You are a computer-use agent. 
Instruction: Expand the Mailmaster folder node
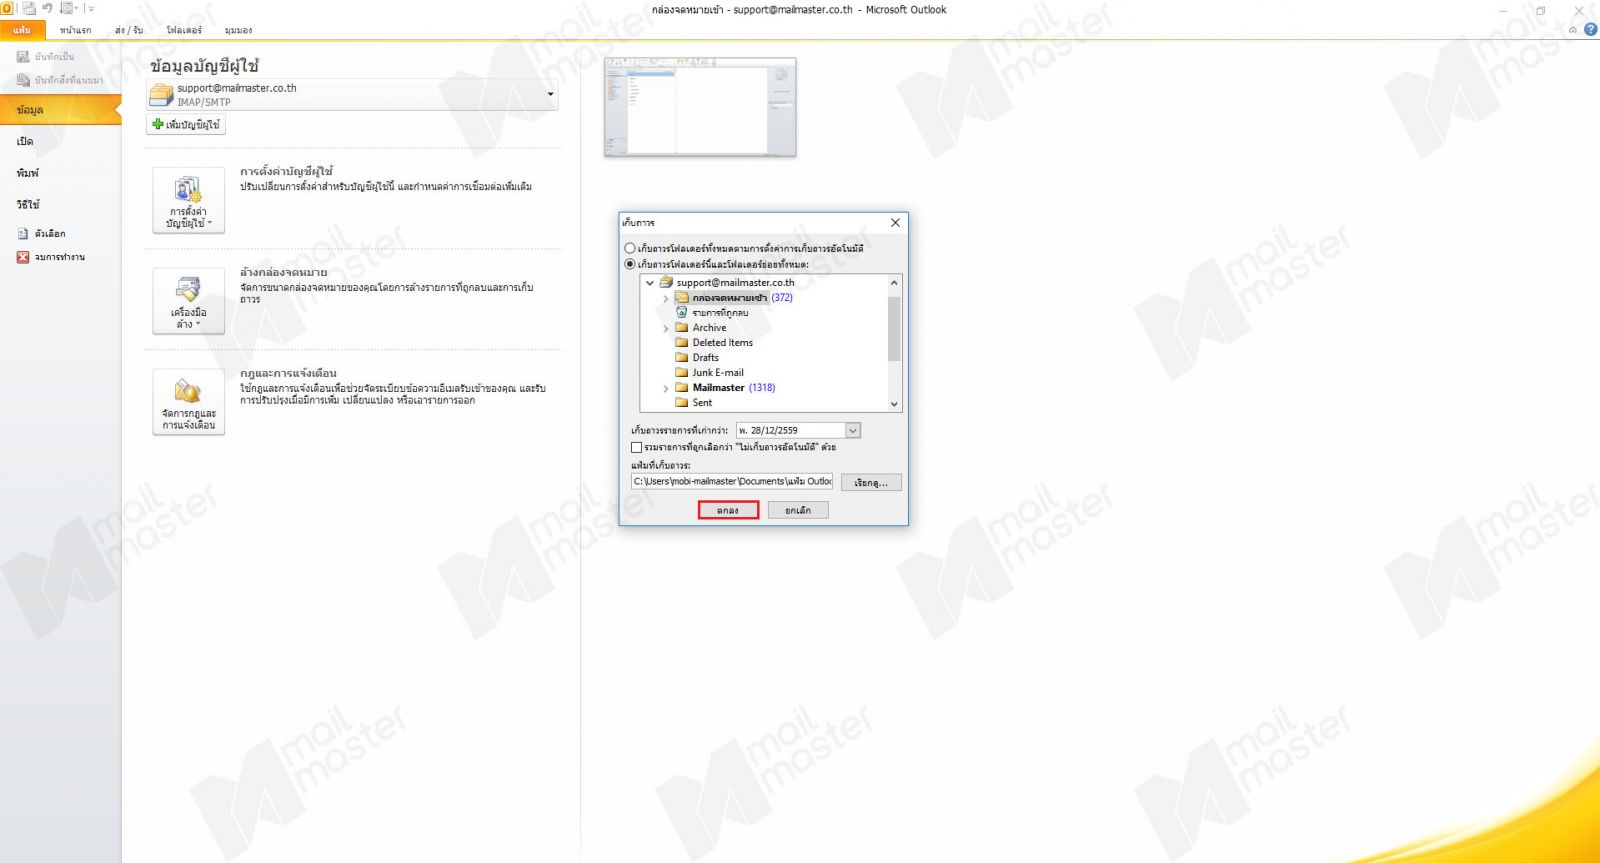click(666, 388)
